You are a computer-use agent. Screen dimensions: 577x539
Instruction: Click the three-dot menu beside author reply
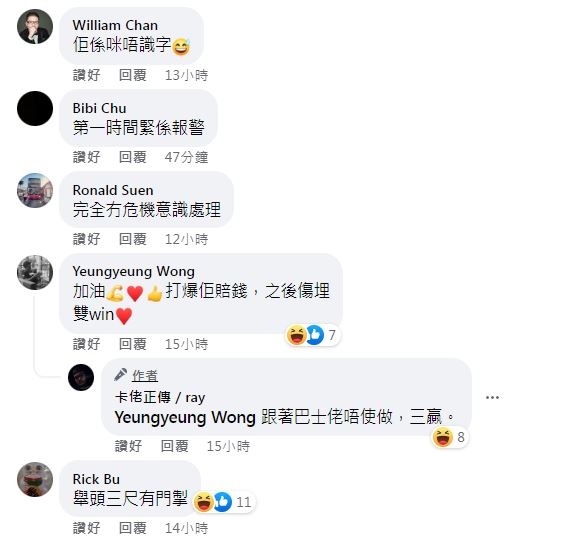pos(492,397)
